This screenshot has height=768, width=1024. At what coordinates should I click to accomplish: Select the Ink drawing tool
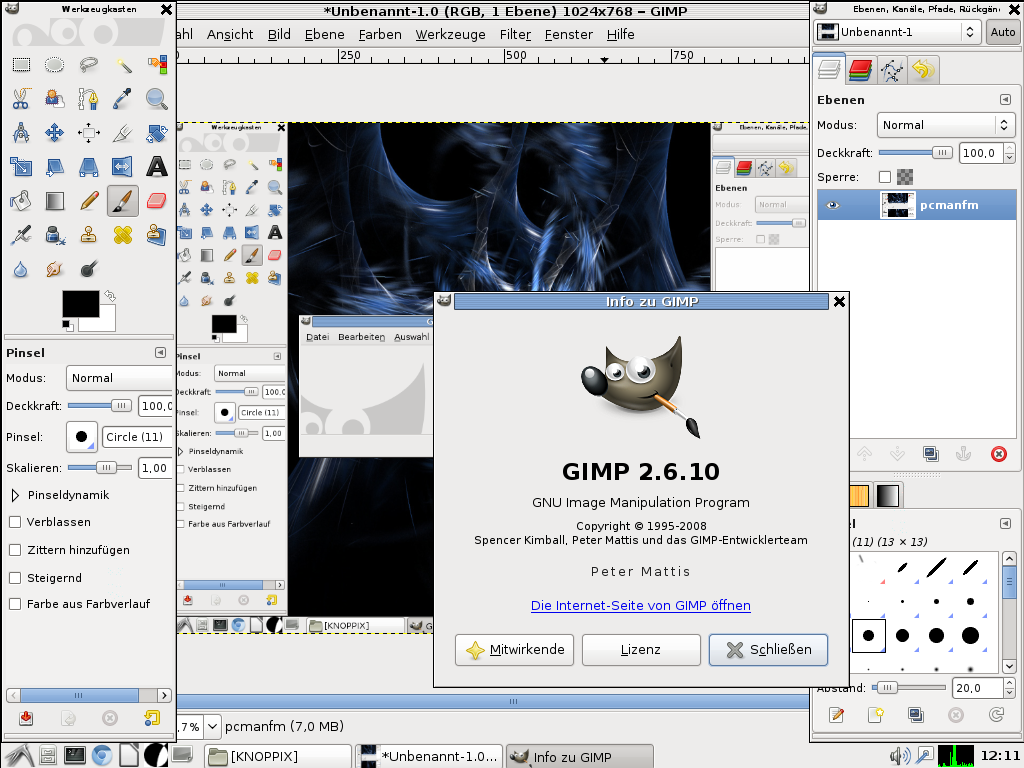[x=54, y=234]
